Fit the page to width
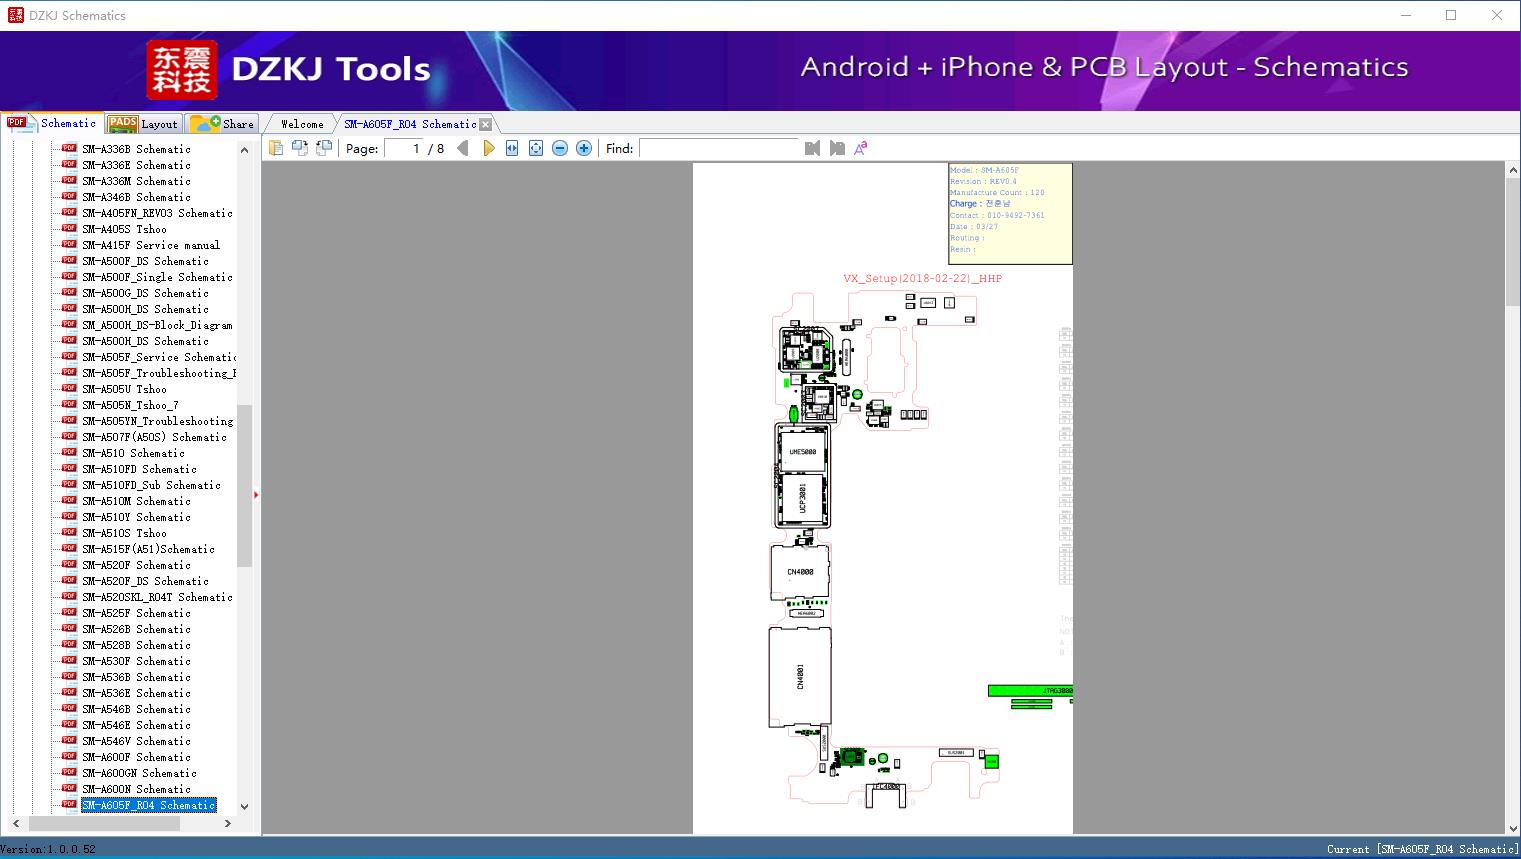Screen dimensions: 1521x859 coord(512,148)
